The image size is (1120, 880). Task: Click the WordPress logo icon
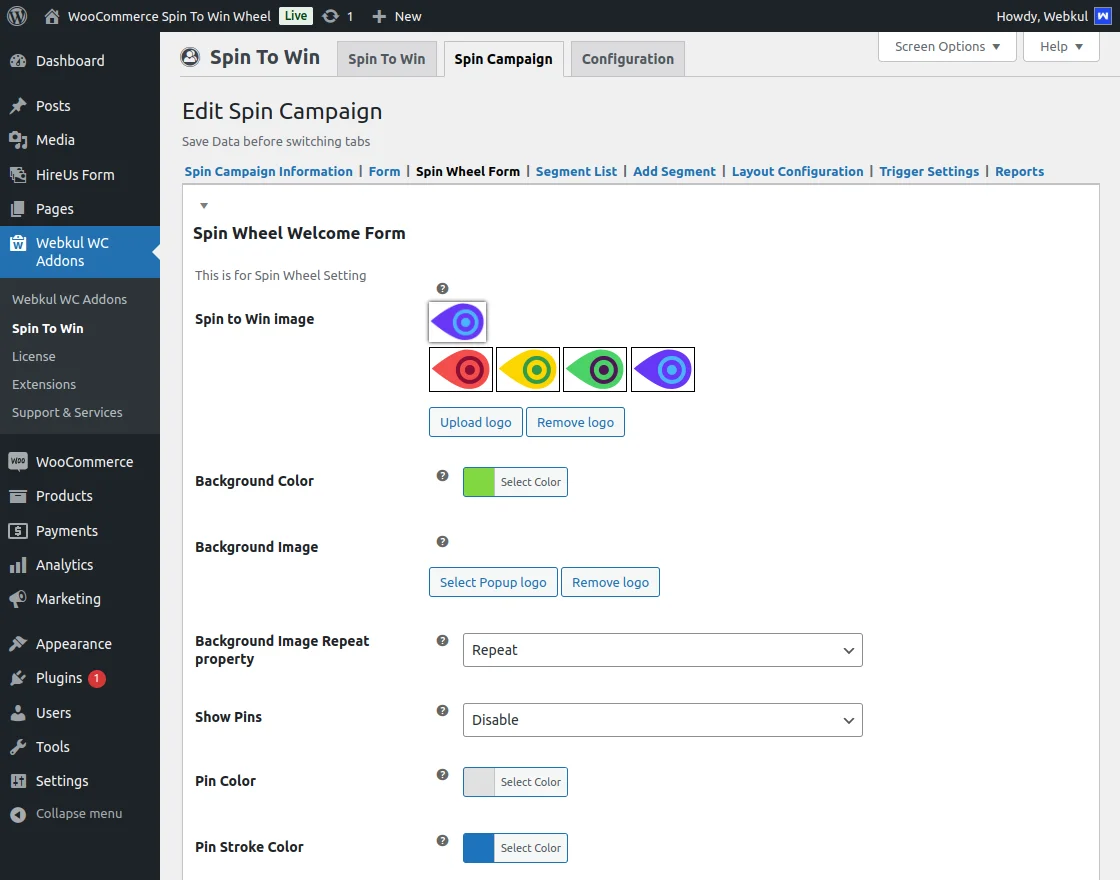[16, 16]
